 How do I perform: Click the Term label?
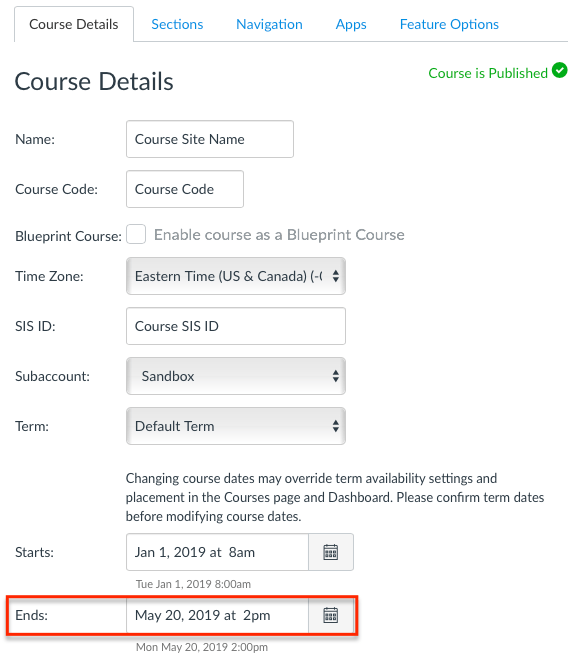(32, 426)
